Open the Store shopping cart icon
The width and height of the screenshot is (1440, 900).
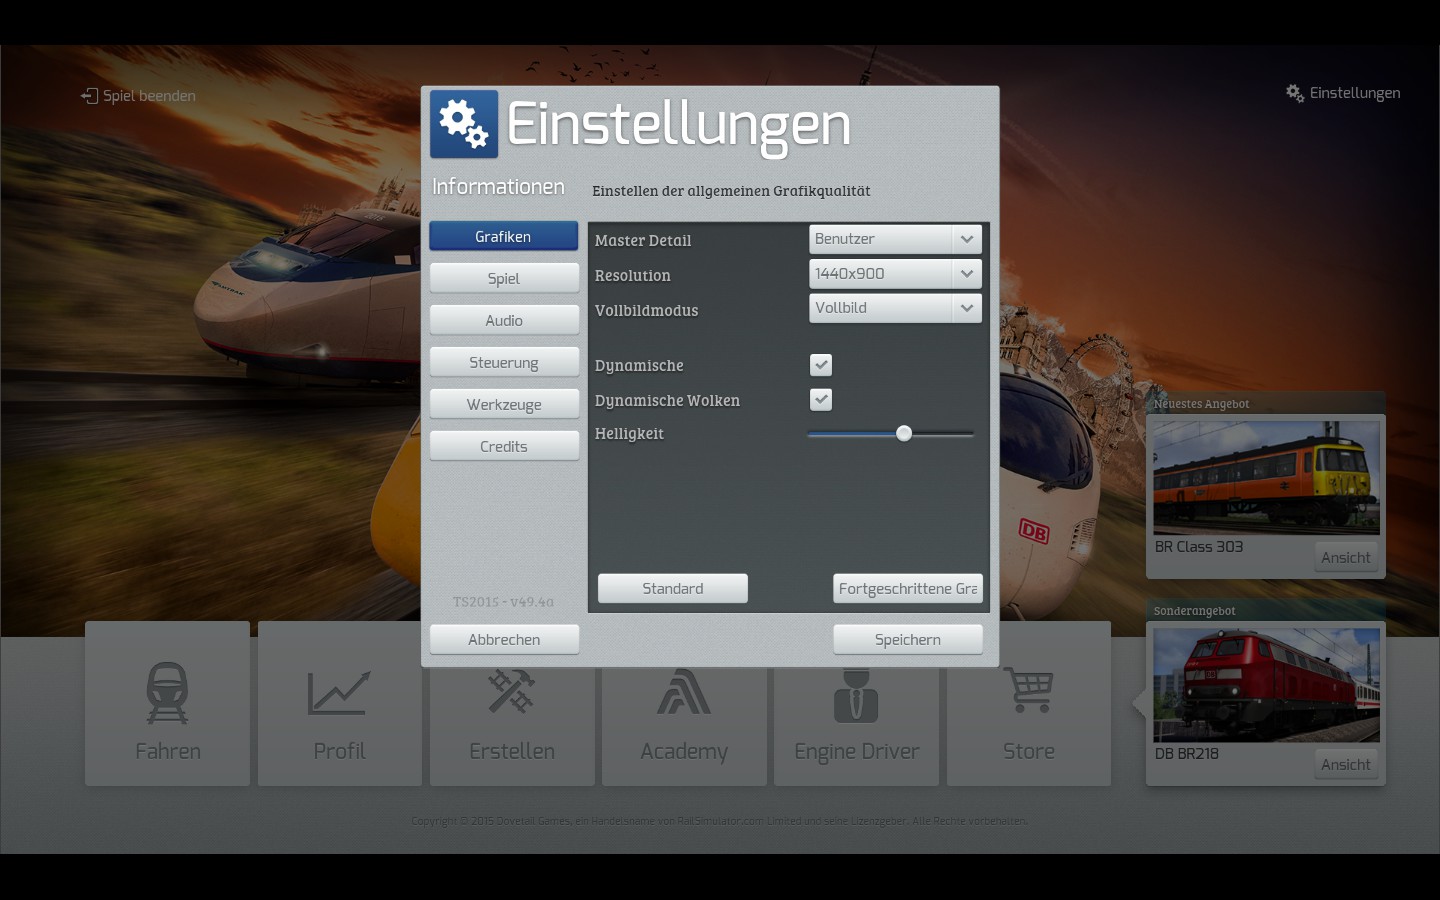(x=1028, y=690)
